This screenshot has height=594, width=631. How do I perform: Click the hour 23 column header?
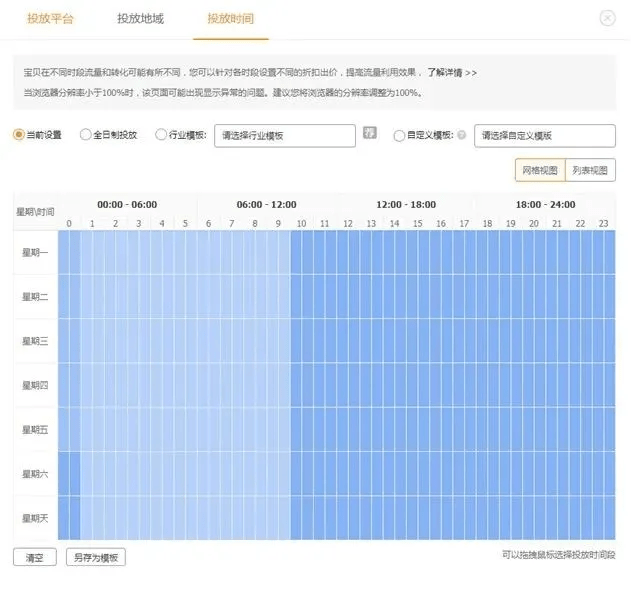[x=604, y=223]
